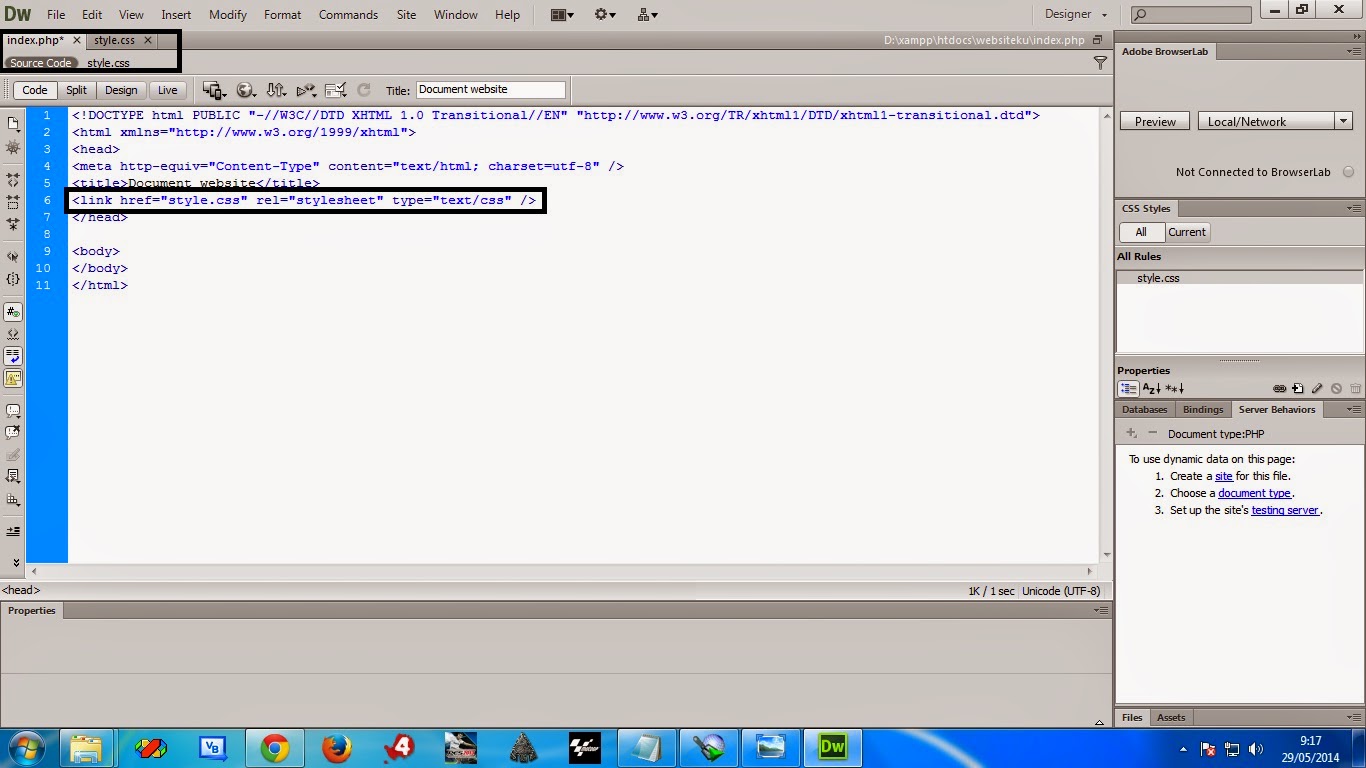Select Parent Tag coding toolbar icon
Screen dimensions: 1366x768
[13, 257]
